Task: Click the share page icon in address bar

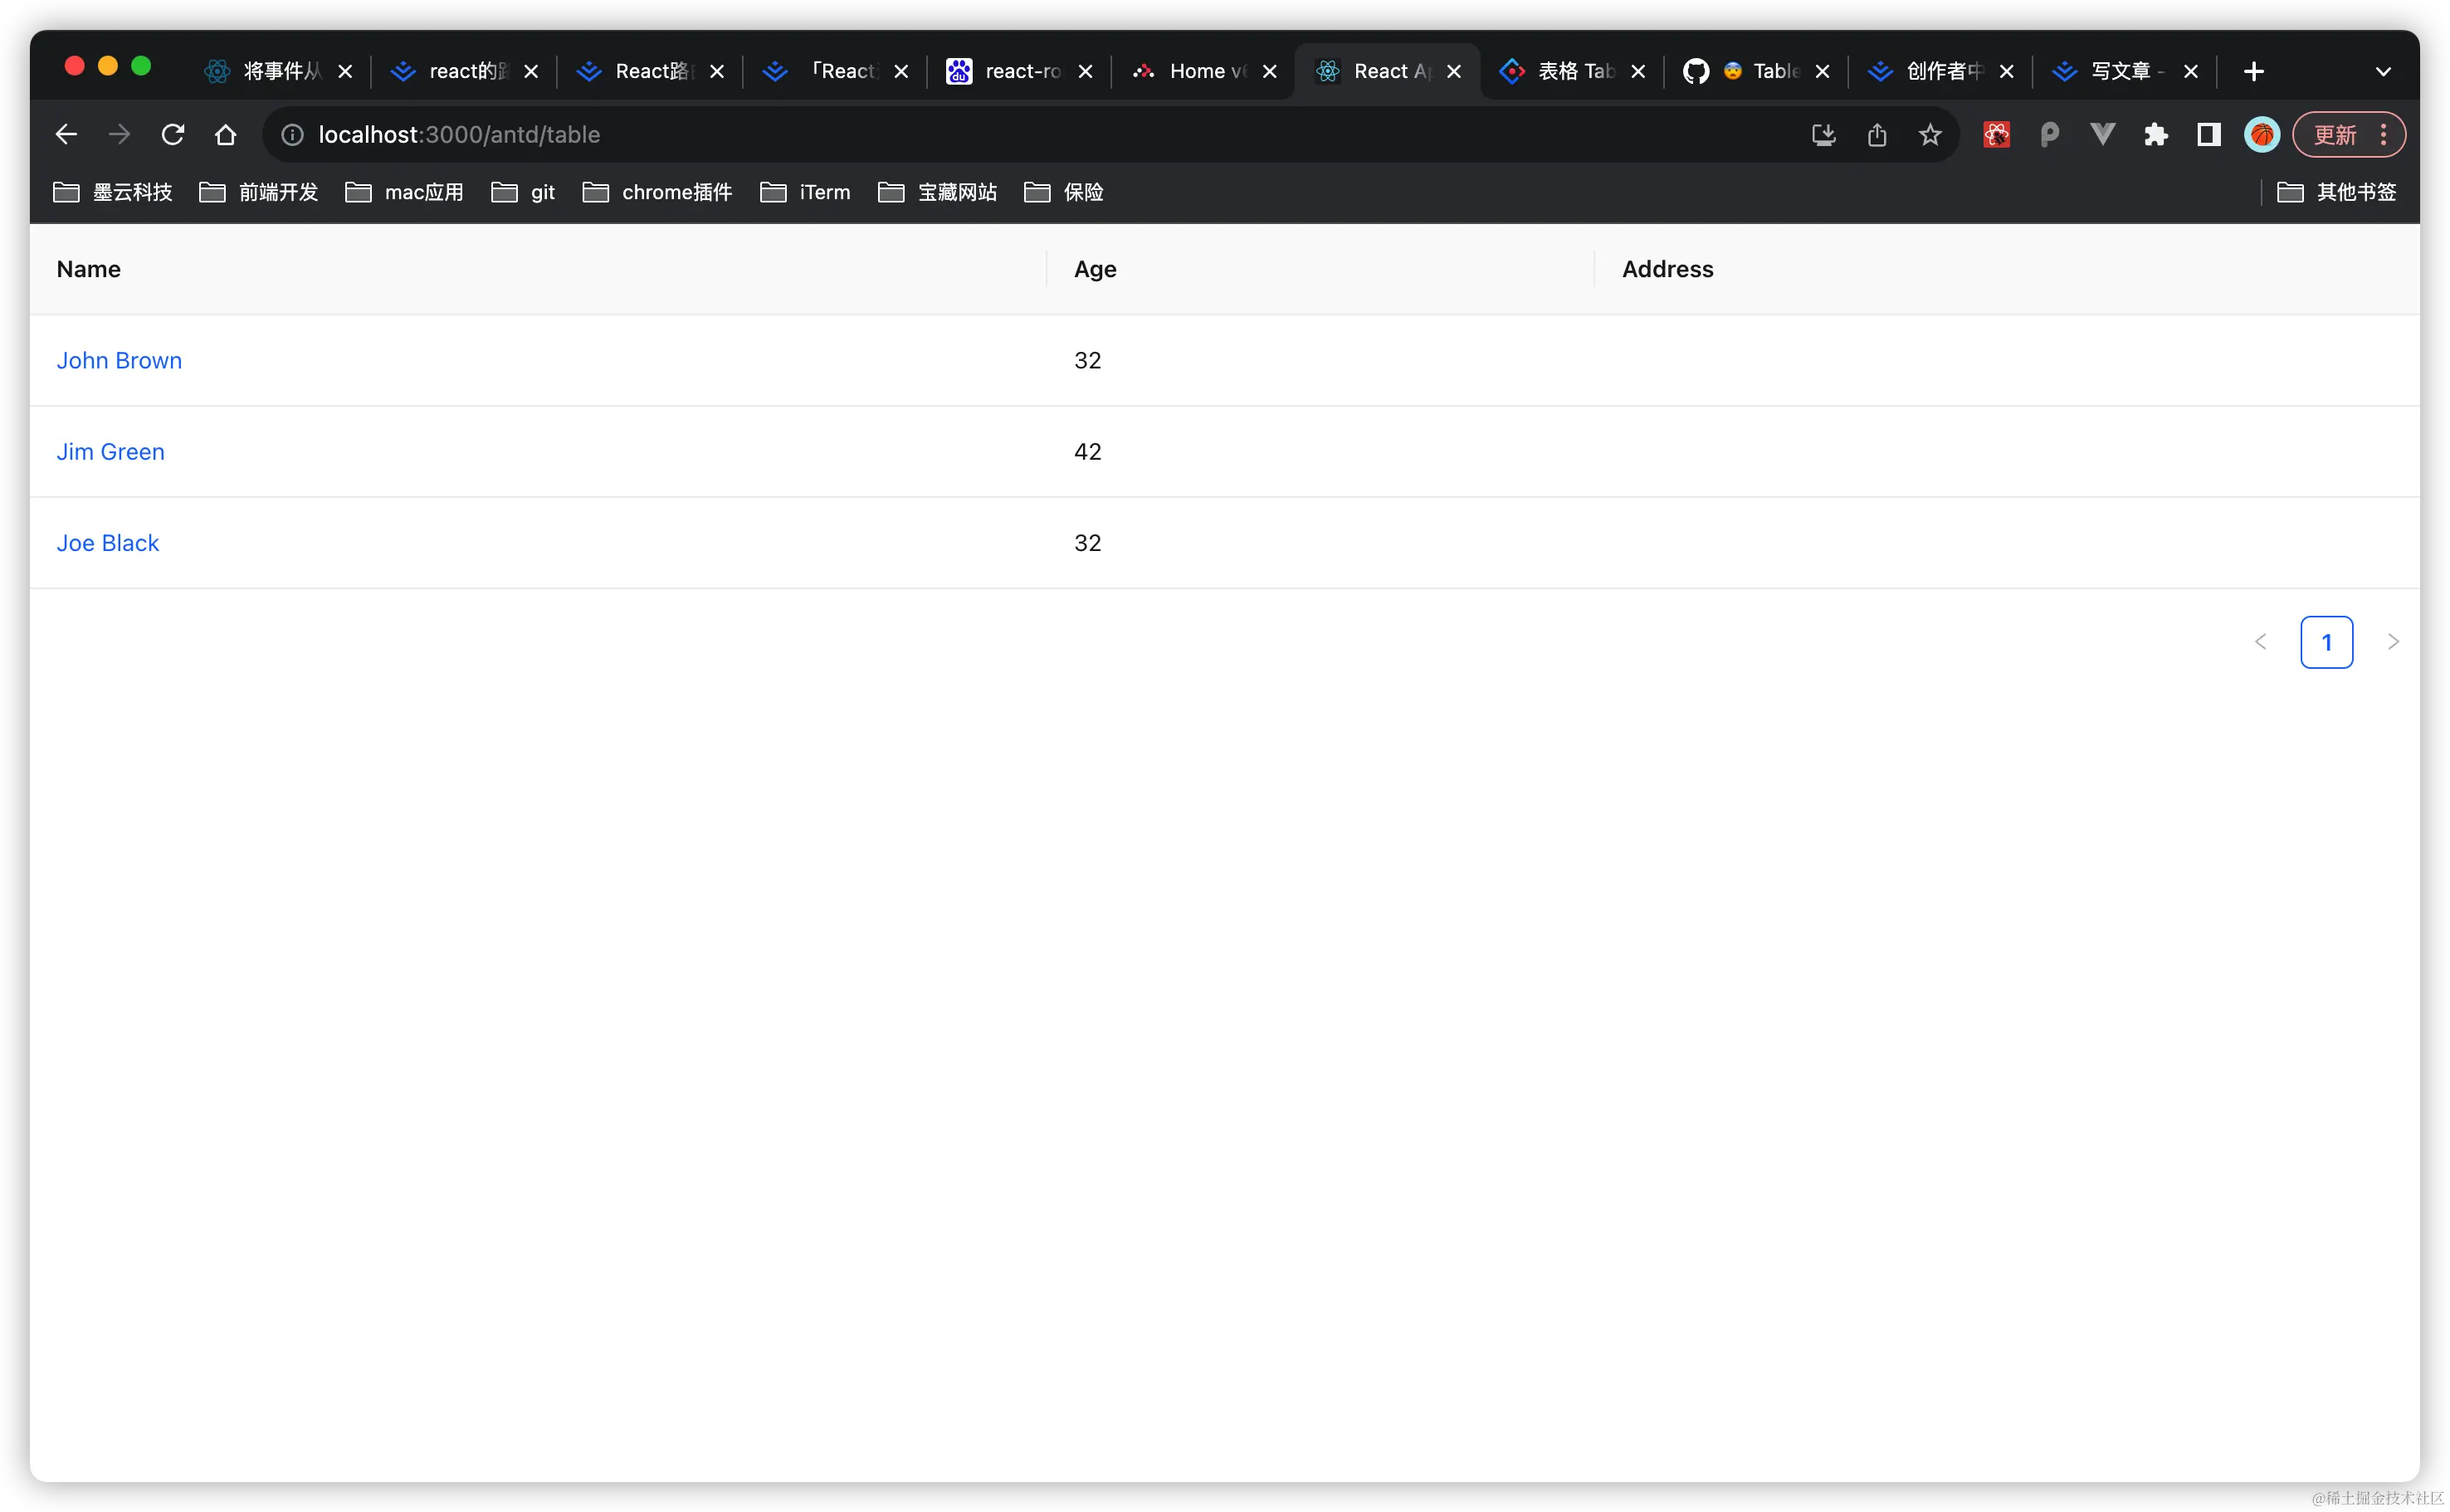Action: (x=1877, y=134)
